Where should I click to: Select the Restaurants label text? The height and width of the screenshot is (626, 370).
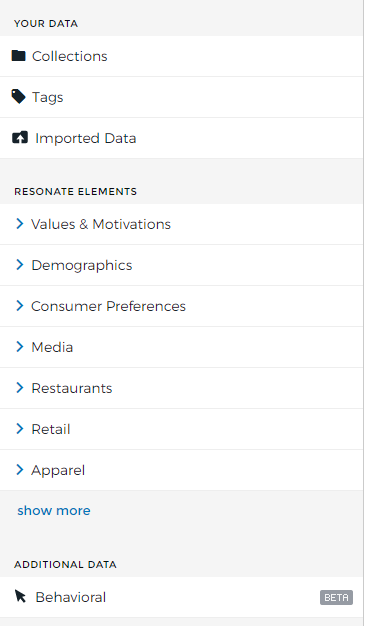point(72,388)
